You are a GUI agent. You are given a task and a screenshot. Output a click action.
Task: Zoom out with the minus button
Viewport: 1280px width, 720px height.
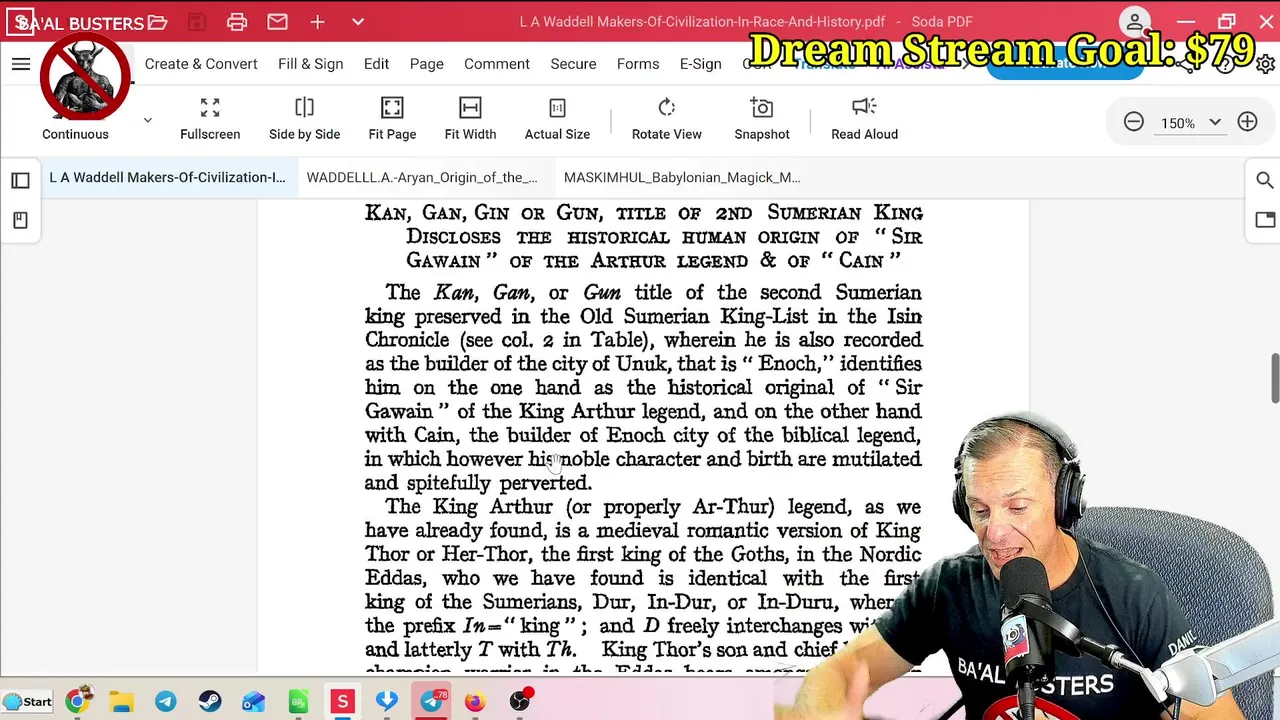pos(1133,122)
